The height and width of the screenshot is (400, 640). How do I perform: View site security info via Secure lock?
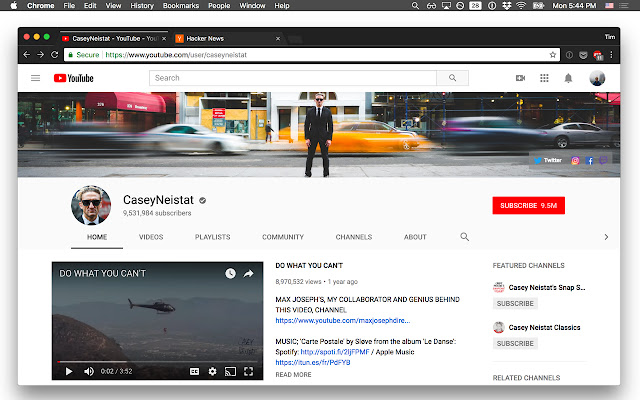pyautogui.click(x=84, y=55)
